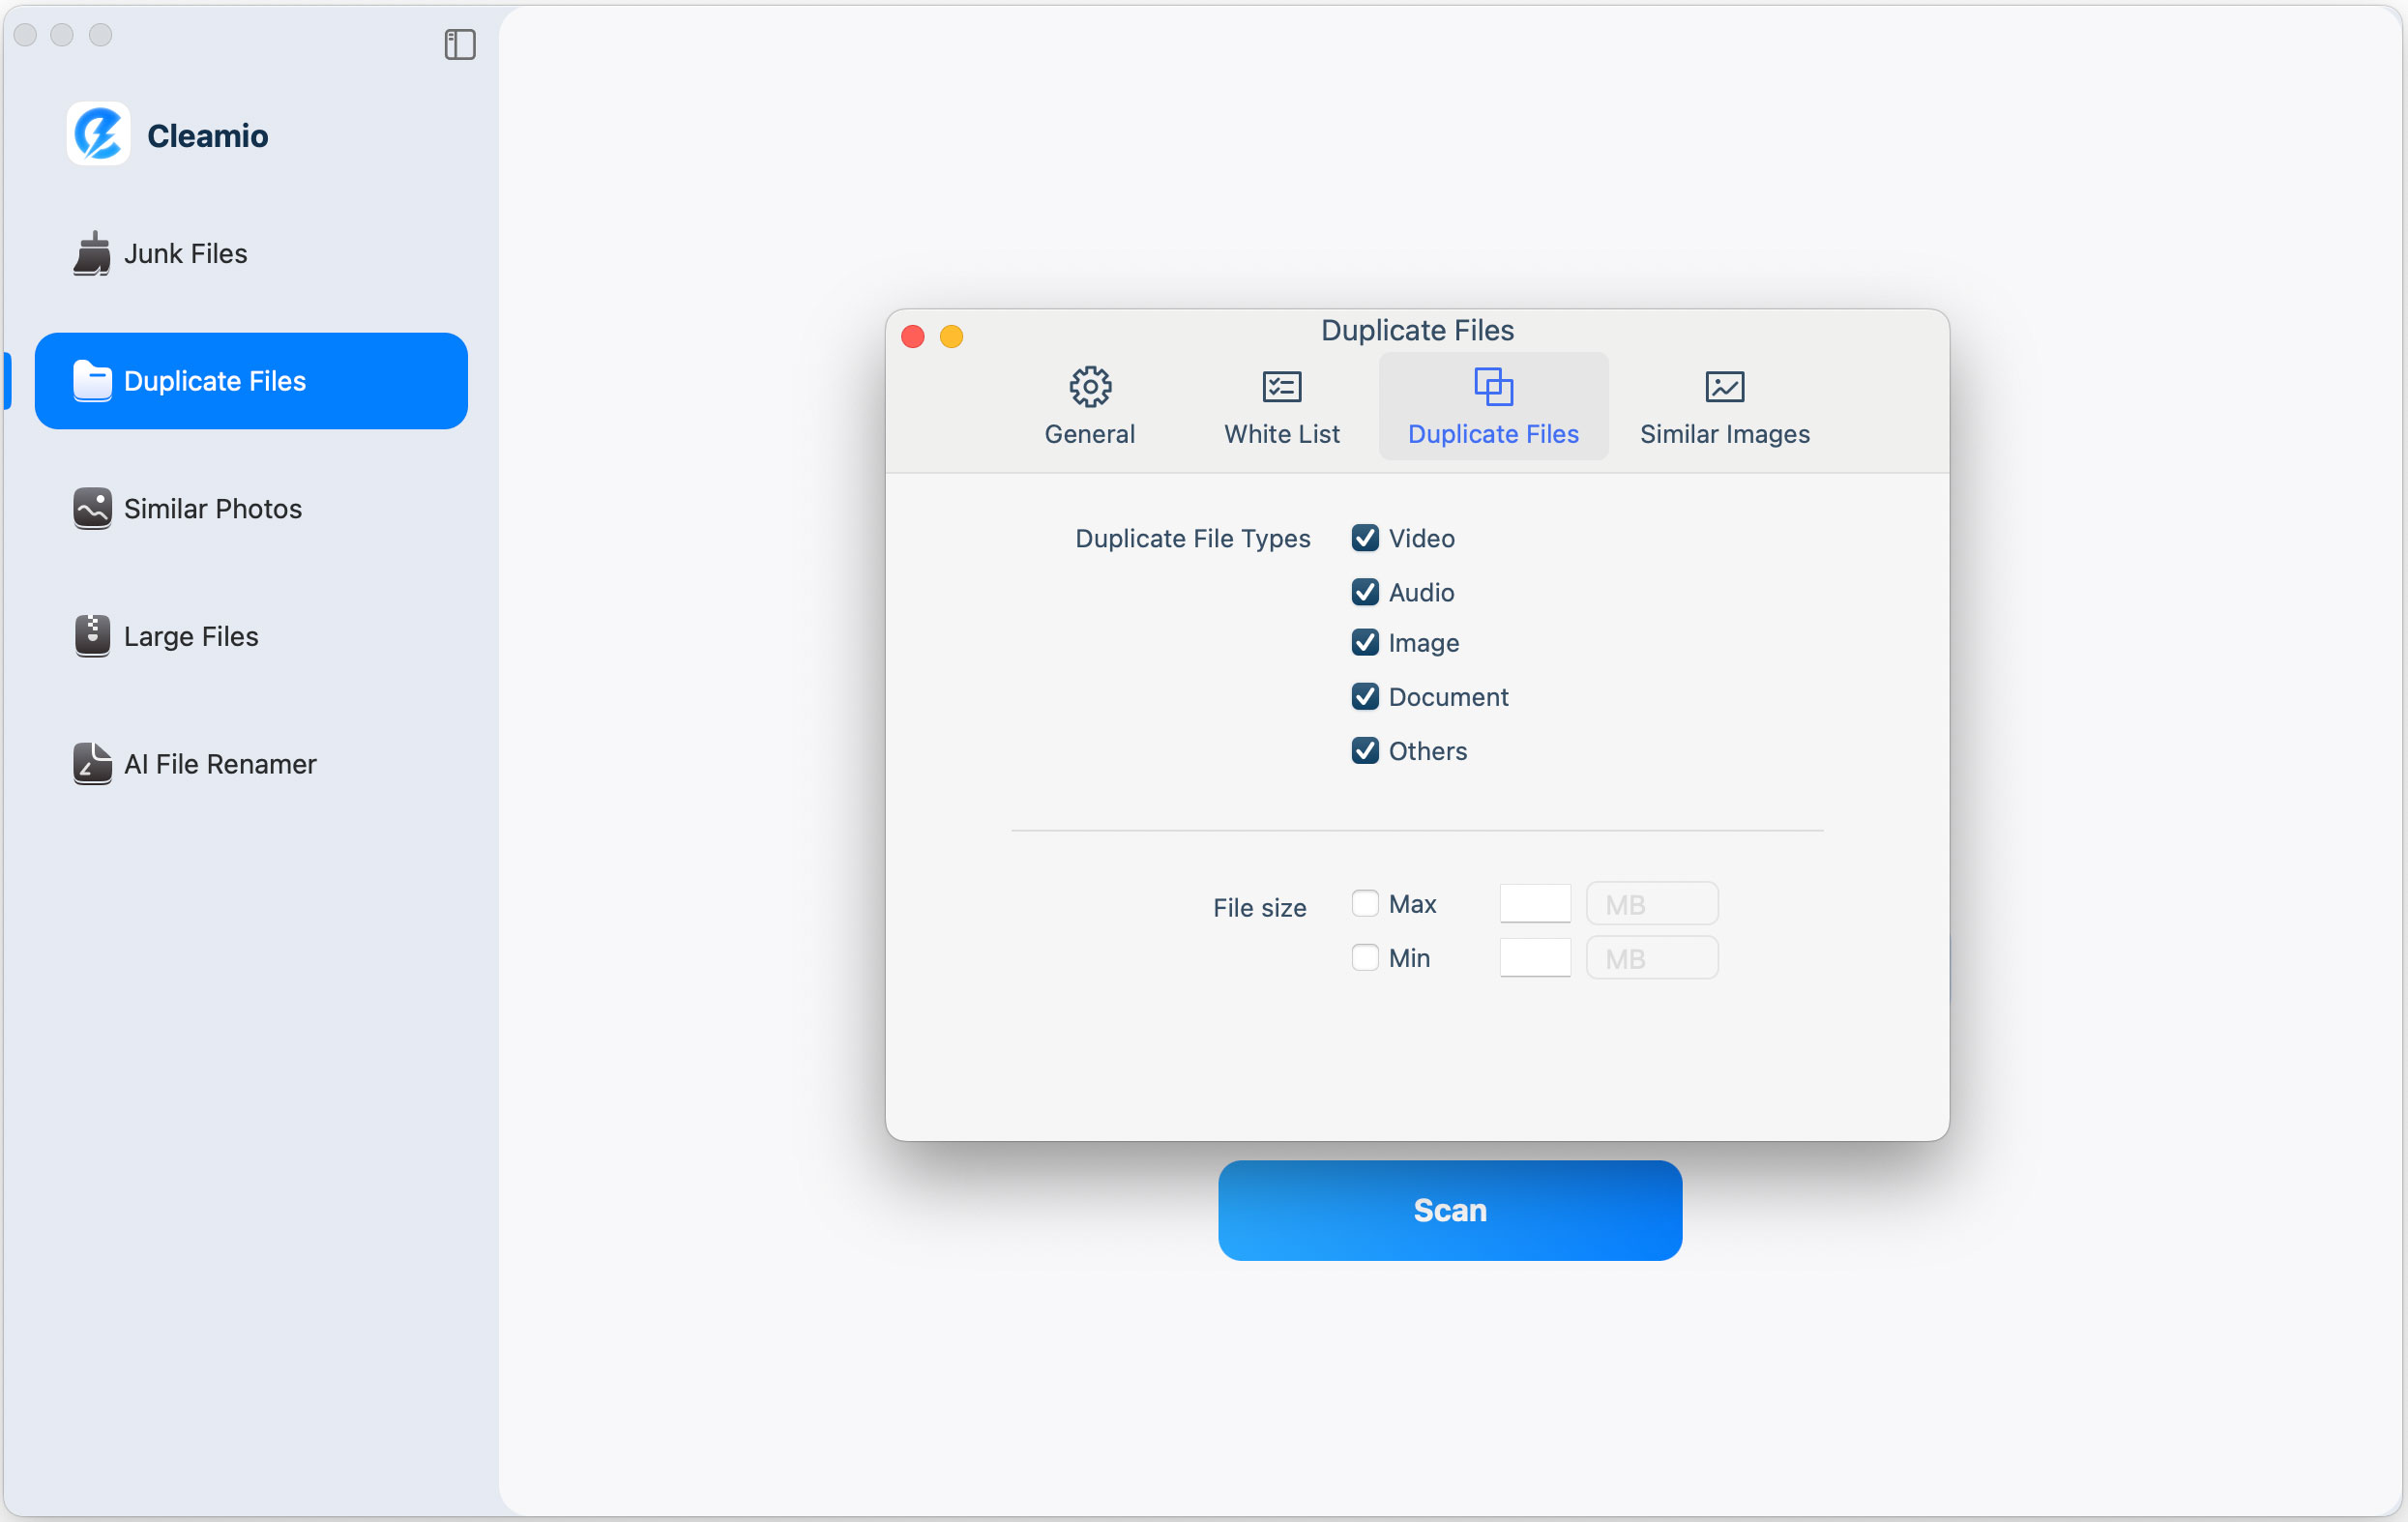Click the White List checklist icon

coord(1281,387)
